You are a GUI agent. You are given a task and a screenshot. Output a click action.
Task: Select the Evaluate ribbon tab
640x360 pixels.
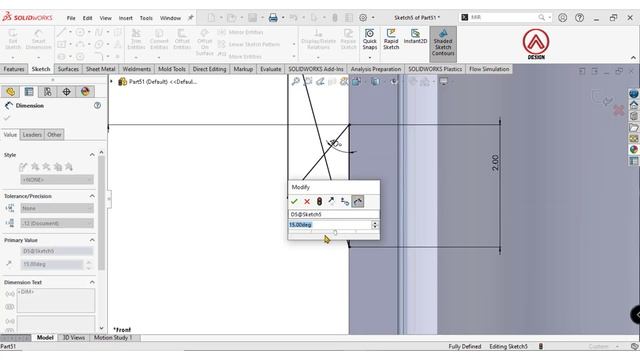point(271,69)
